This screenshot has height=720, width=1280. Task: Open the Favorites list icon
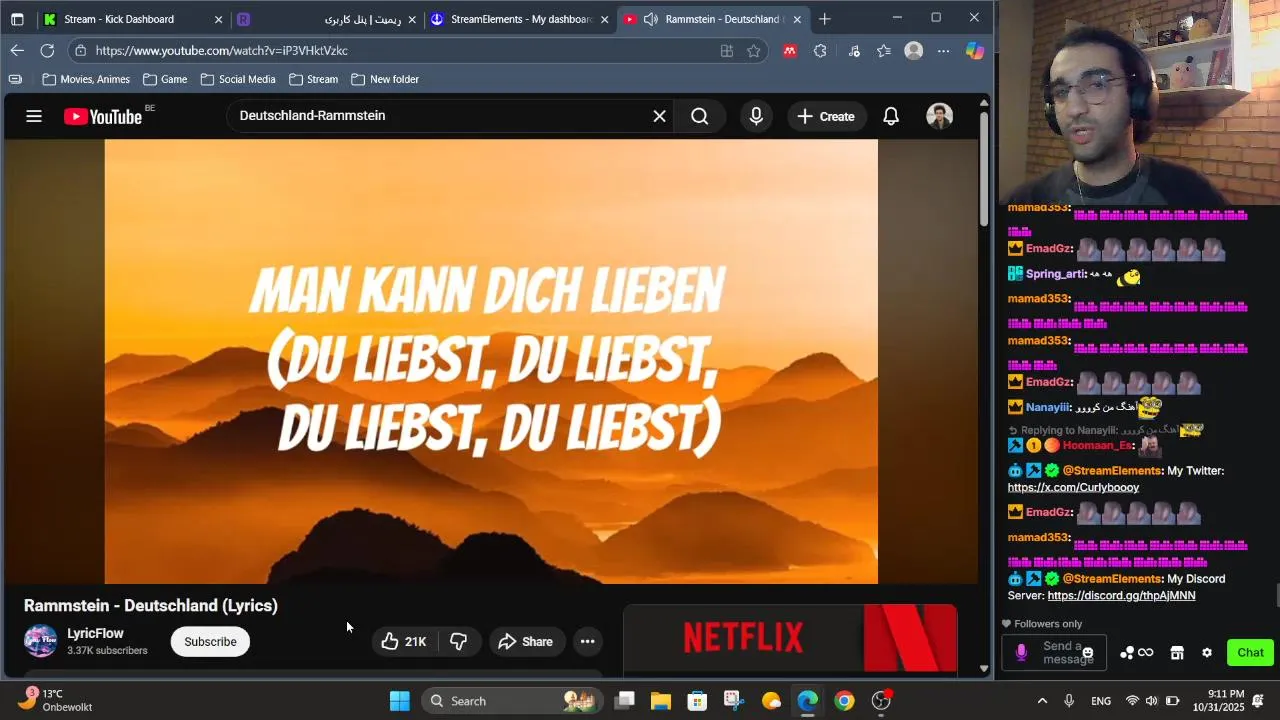[884, 50]
